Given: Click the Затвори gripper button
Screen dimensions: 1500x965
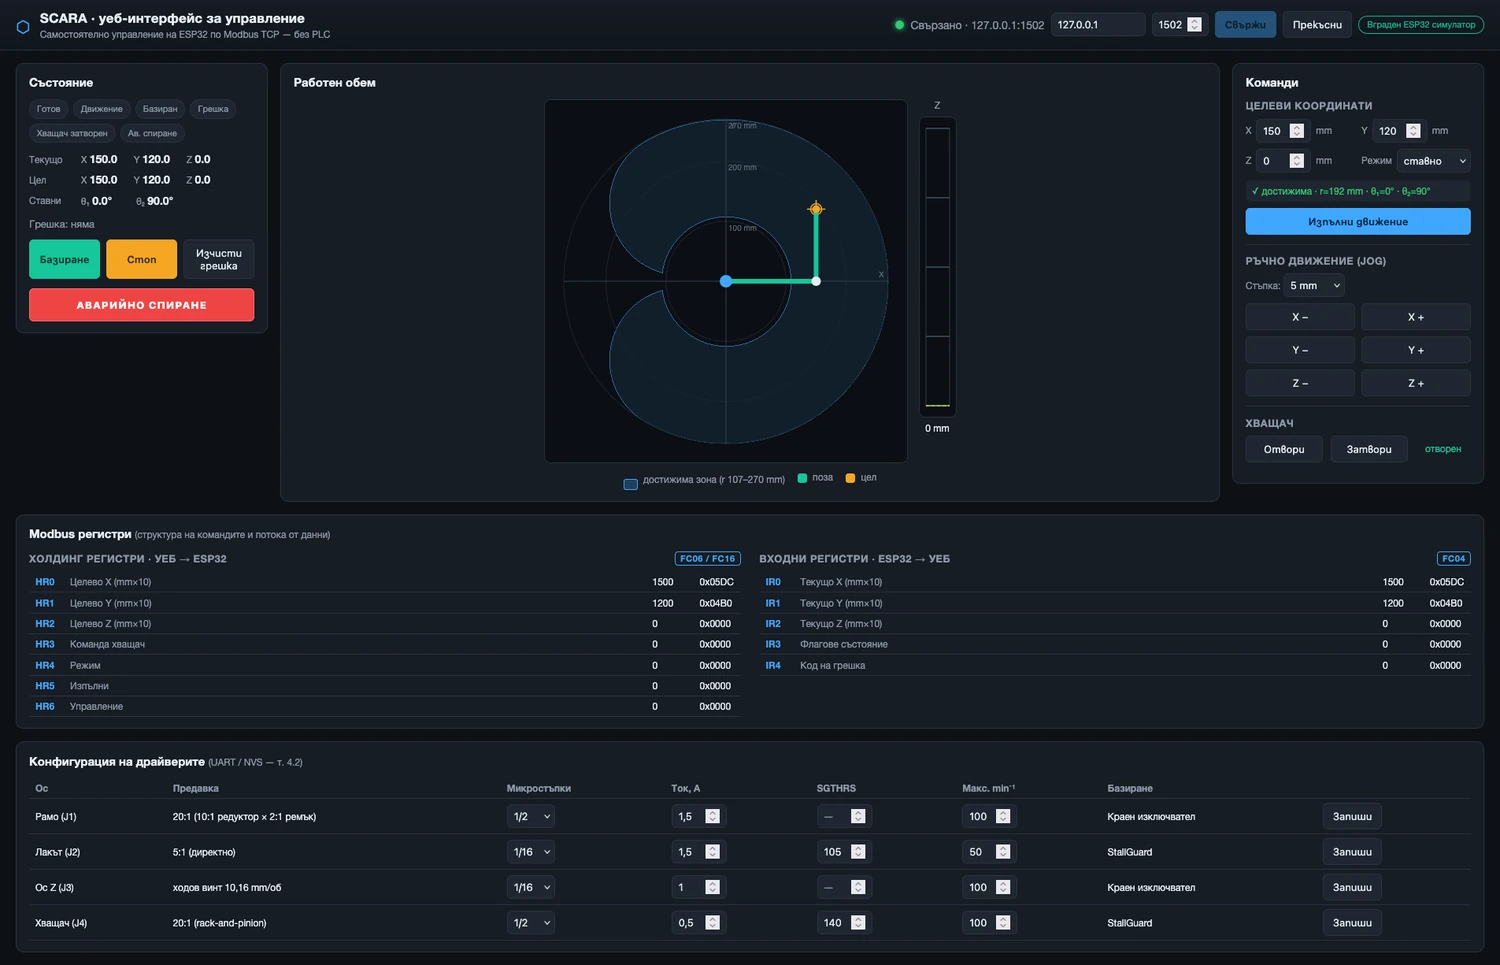Looking at the screenshot, I should point(1369,449).
